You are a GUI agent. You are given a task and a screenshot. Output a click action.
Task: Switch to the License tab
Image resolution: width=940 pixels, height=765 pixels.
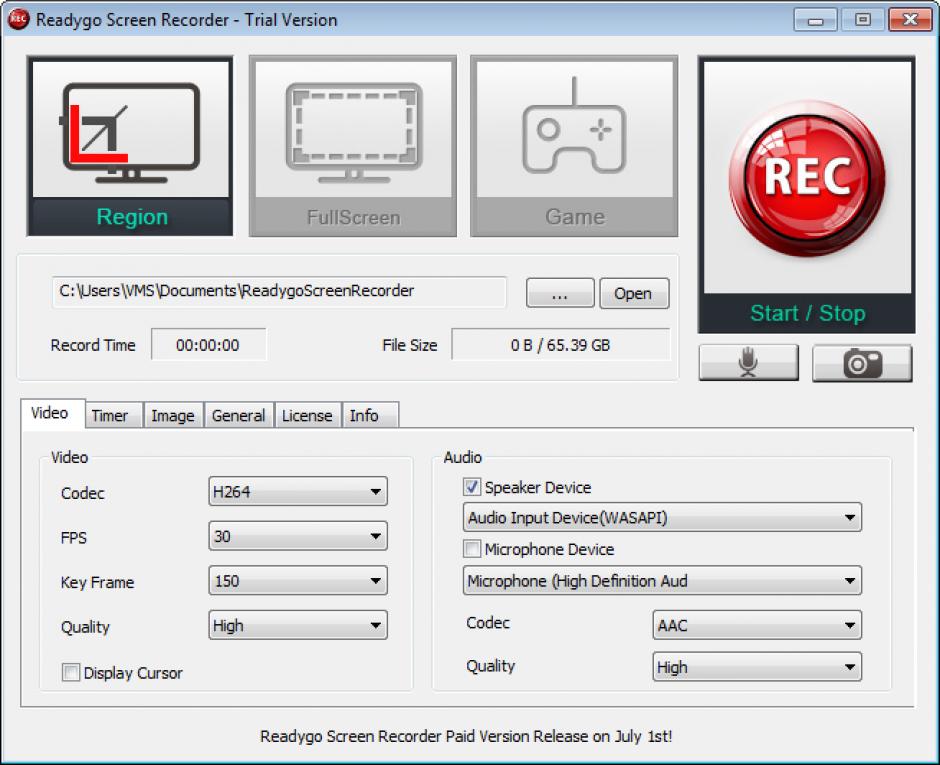[x=308, y=415]
